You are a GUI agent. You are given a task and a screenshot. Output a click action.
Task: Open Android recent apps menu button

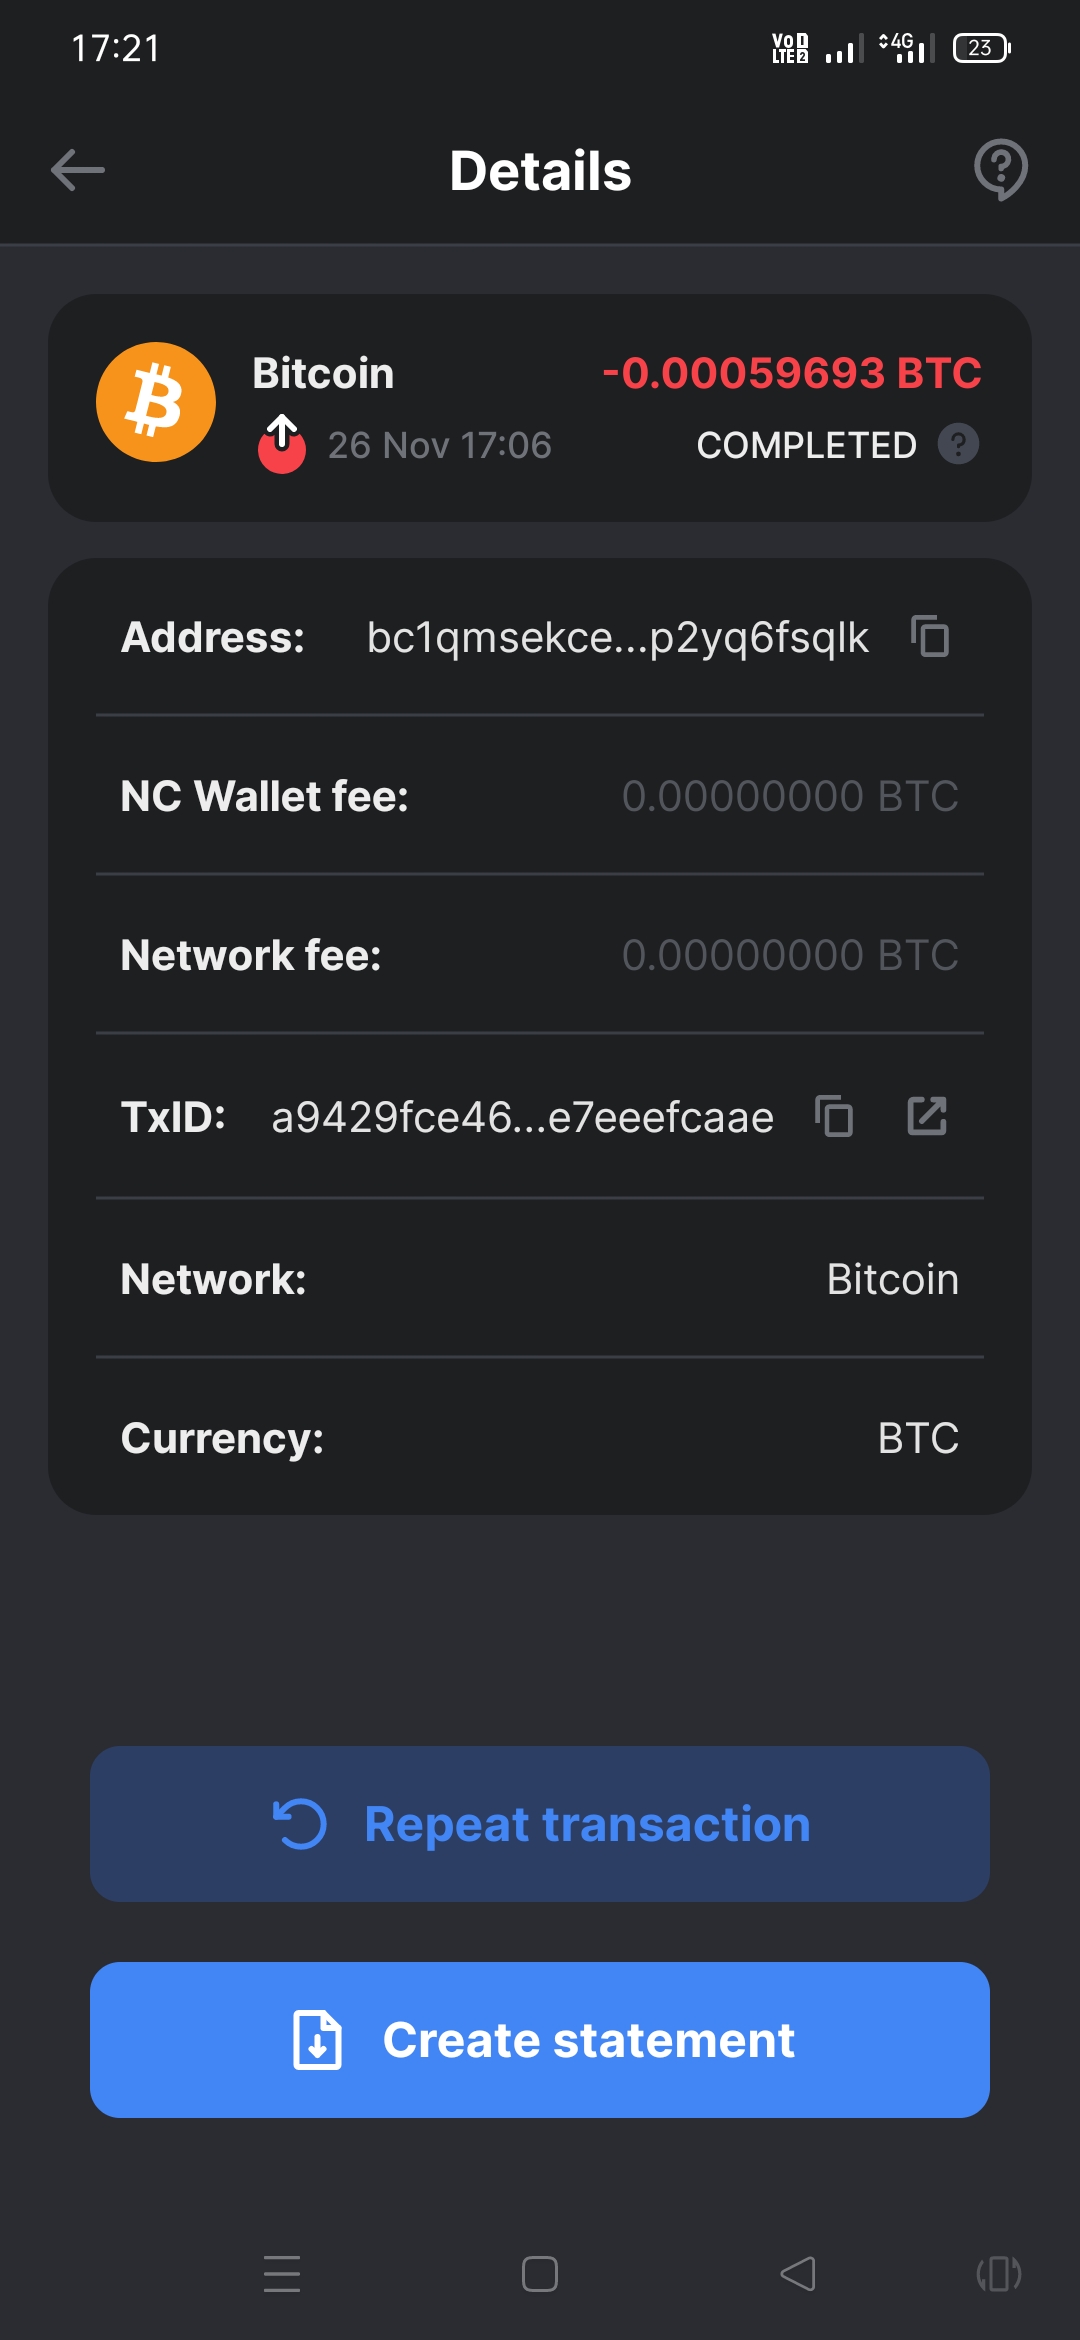282,2274
